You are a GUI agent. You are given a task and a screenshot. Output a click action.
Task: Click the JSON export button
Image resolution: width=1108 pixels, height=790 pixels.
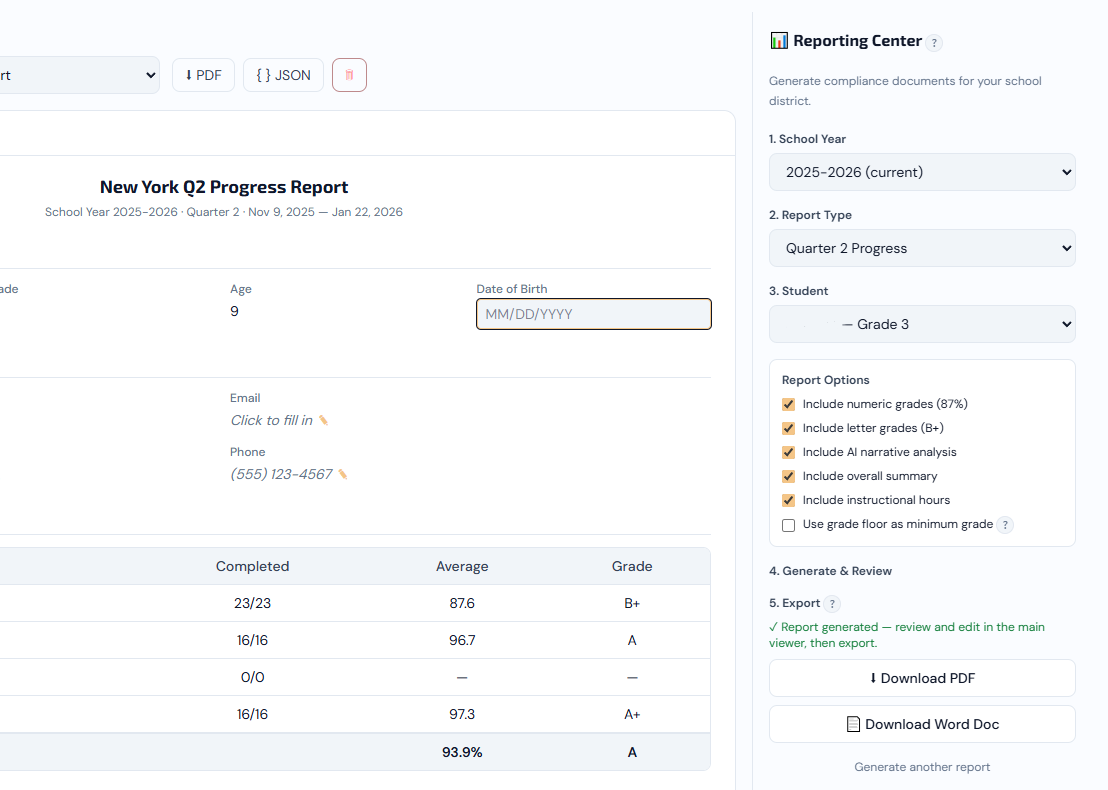tap(283, 74)
